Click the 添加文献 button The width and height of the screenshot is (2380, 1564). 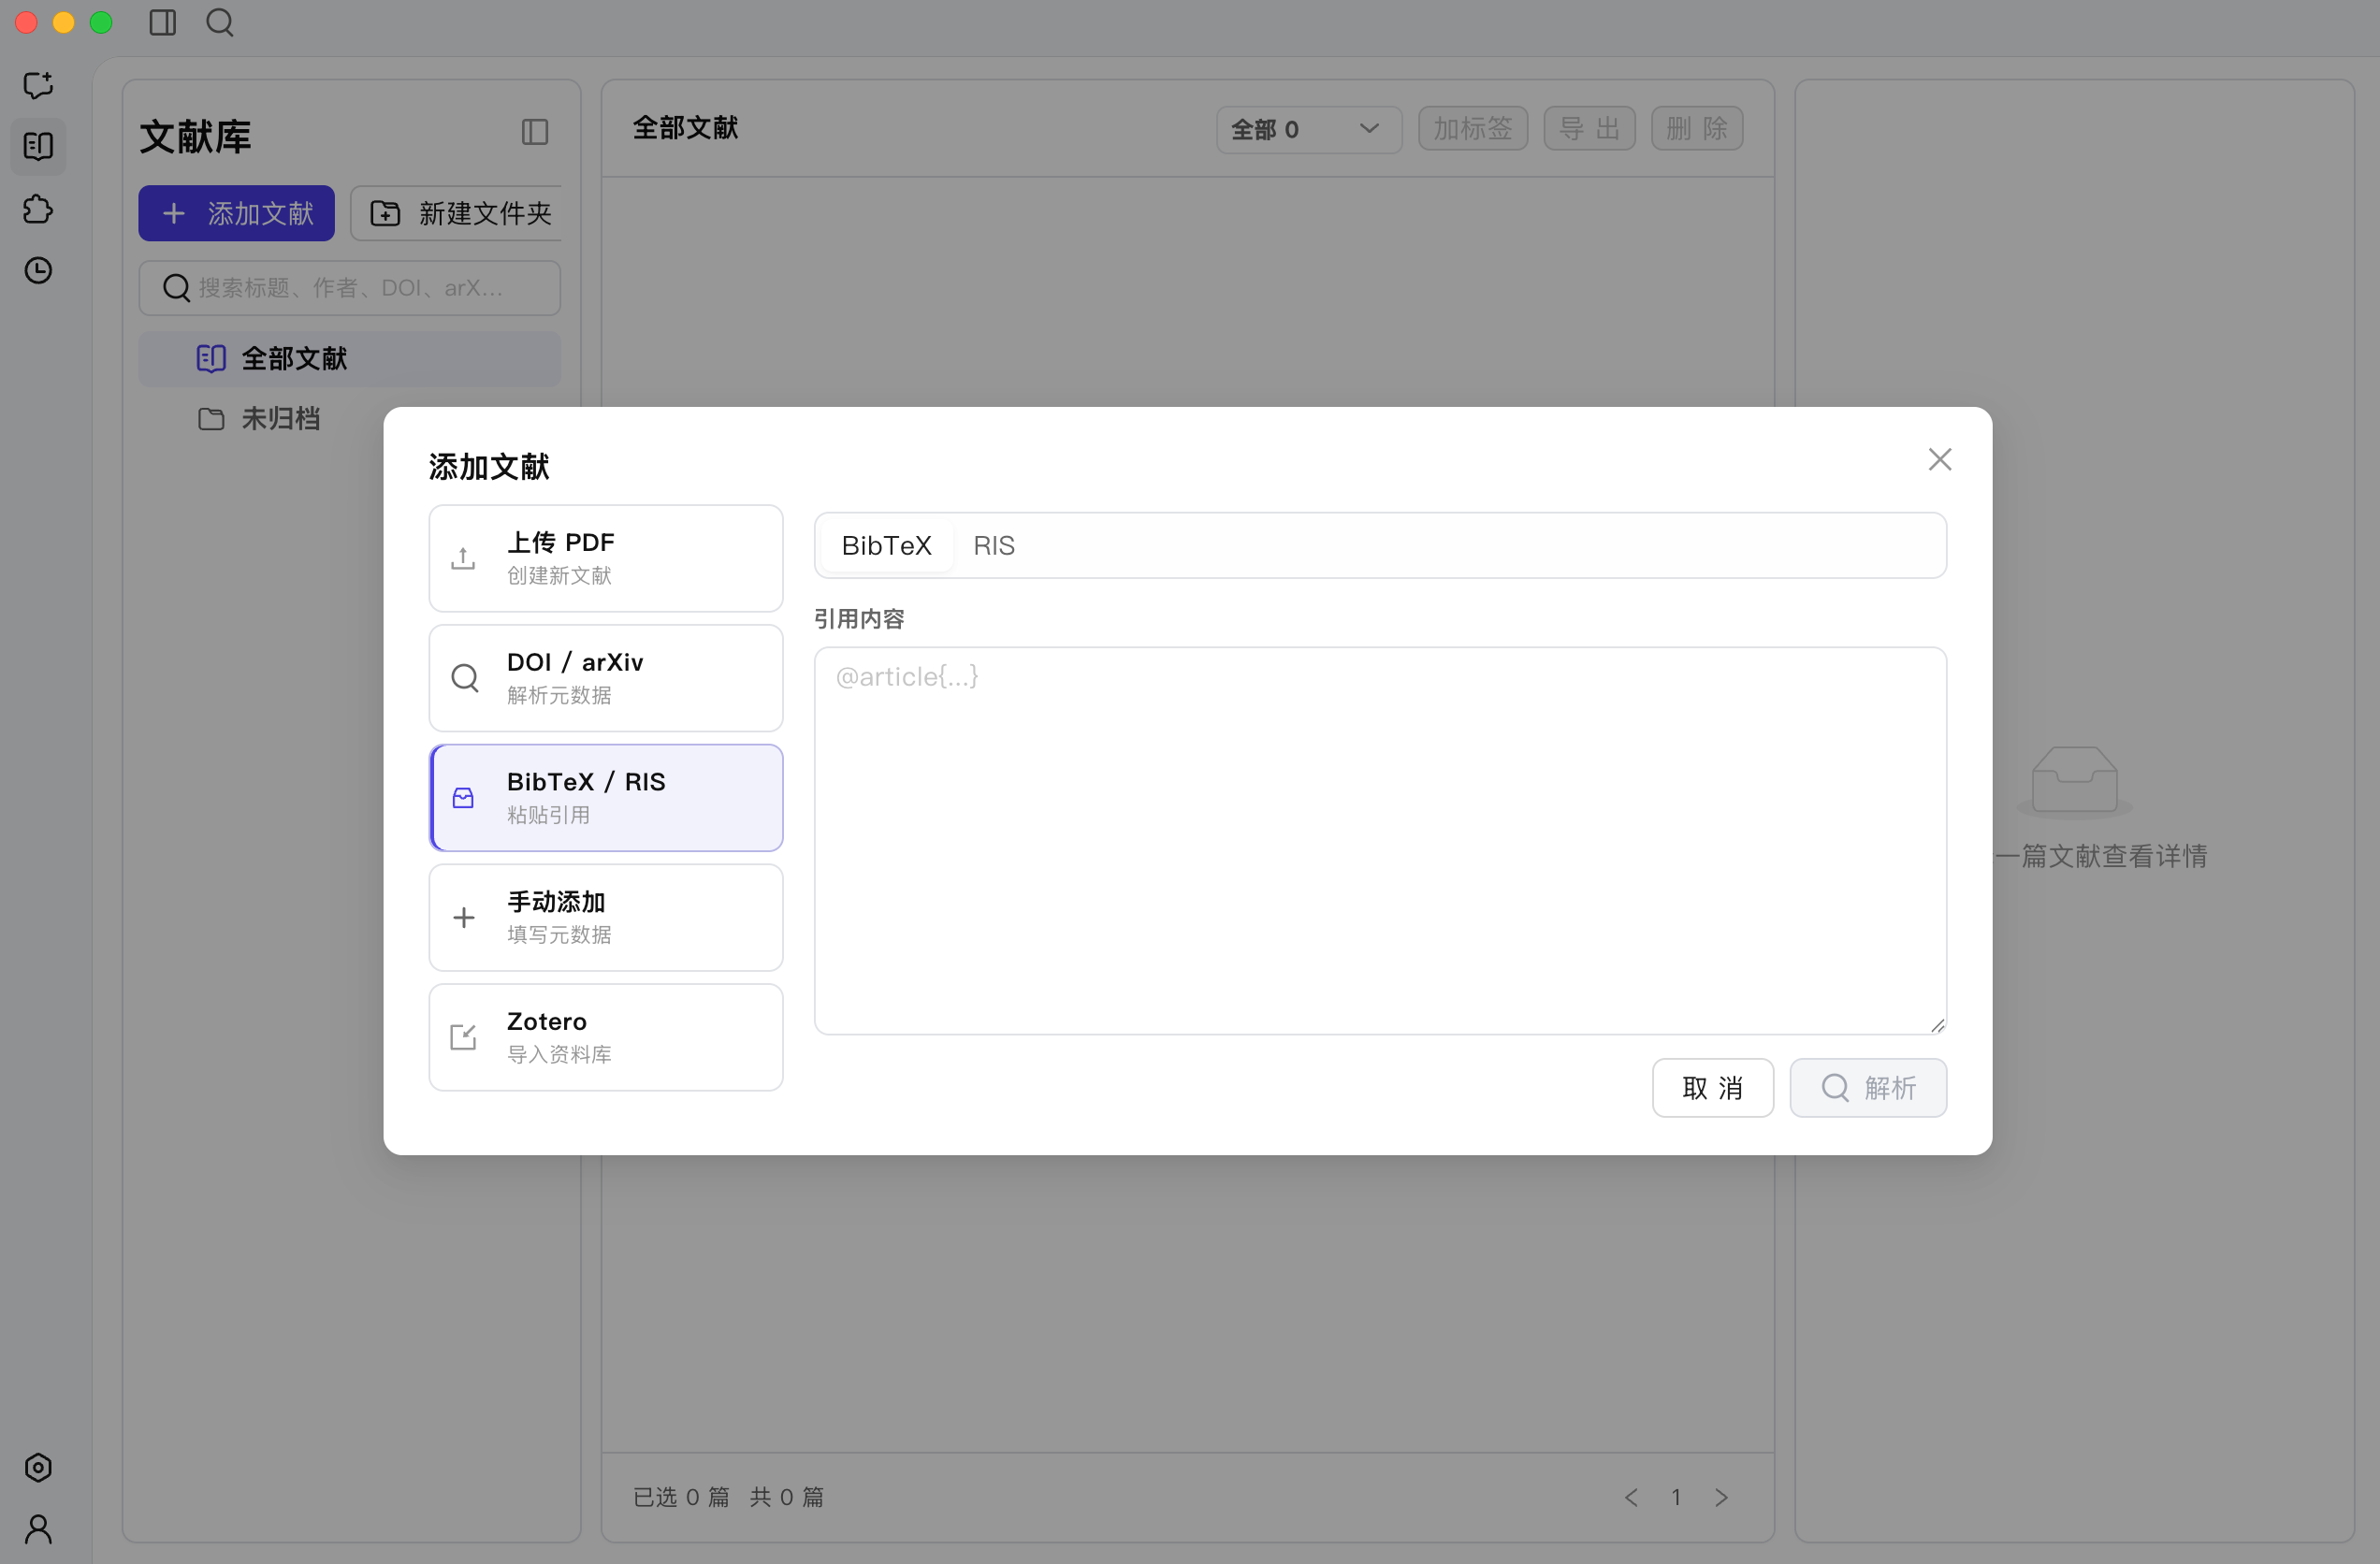click(237, 213)
